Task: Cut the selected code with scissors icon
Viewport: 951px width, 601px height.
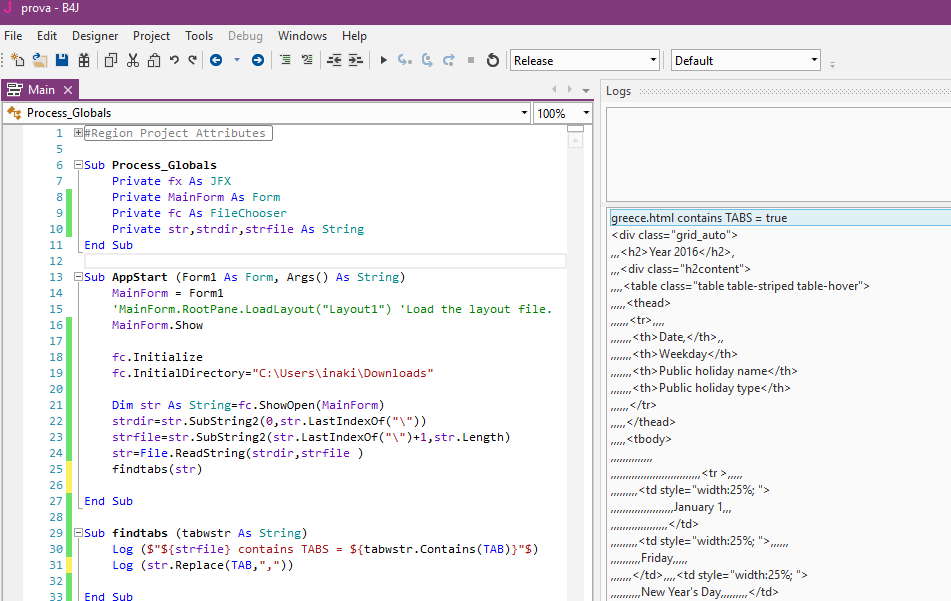Action: [x=133, y=60]
